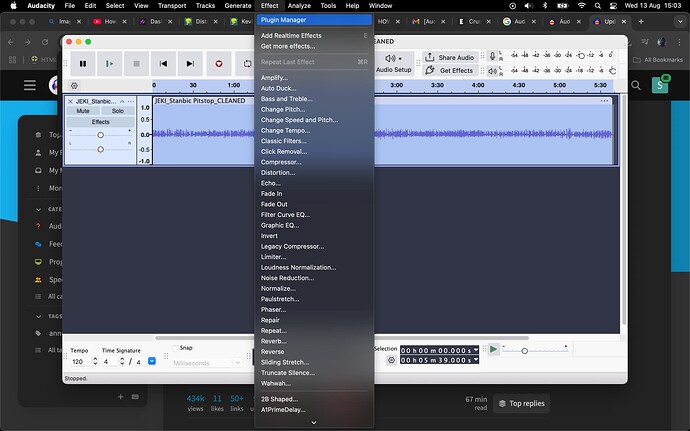The image size is (690, 431).
Task: Open selection end time format dropdown
Action: pos(476,360)
